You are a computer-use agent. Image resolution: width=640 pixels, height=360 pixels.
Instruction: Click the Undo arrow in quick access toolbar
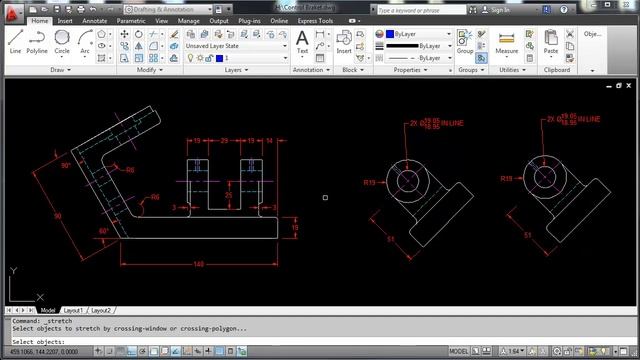(93, 9)
